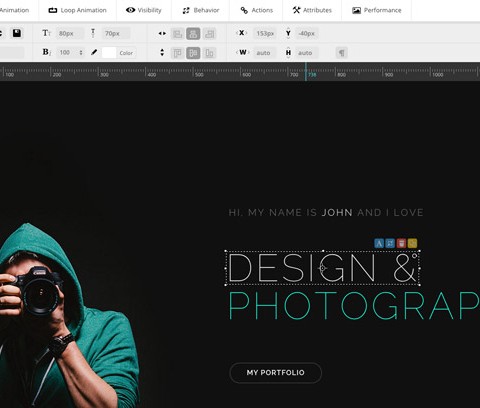Open the white font color swatch
Viewport: 480px width, 408px height.
(109, 53)
